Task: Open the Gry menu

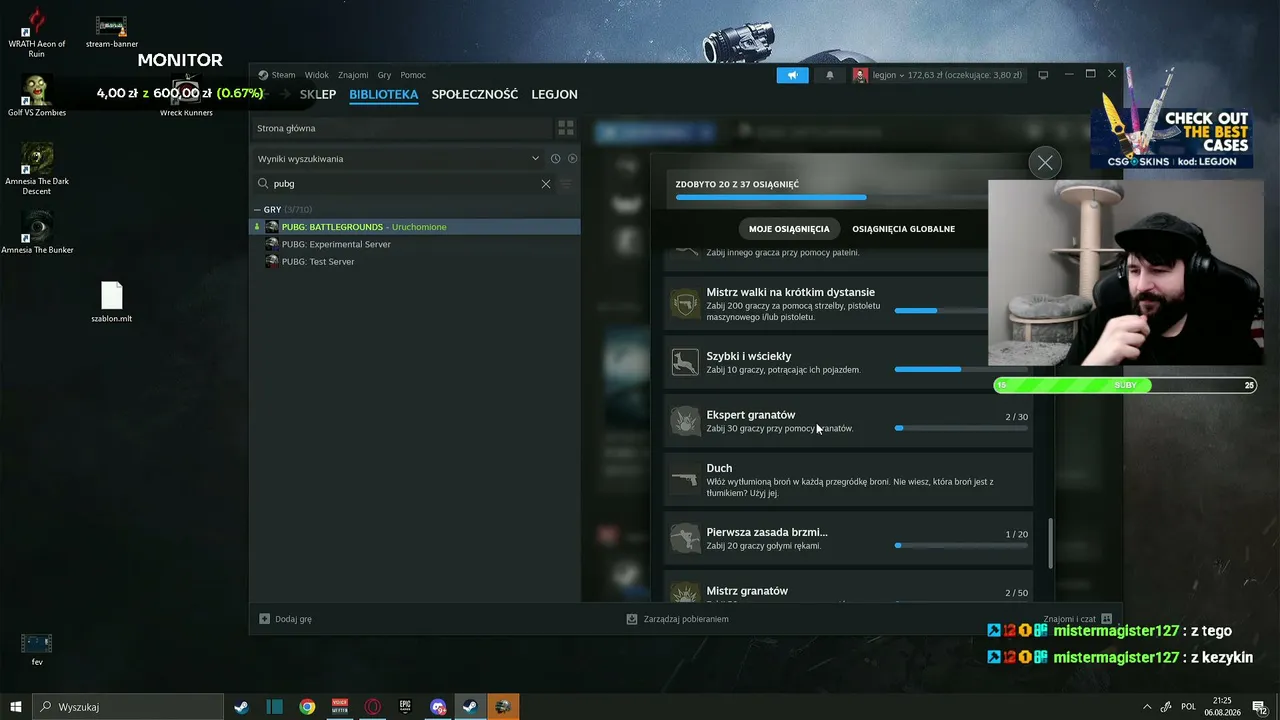Action: (x=384, y=75)
